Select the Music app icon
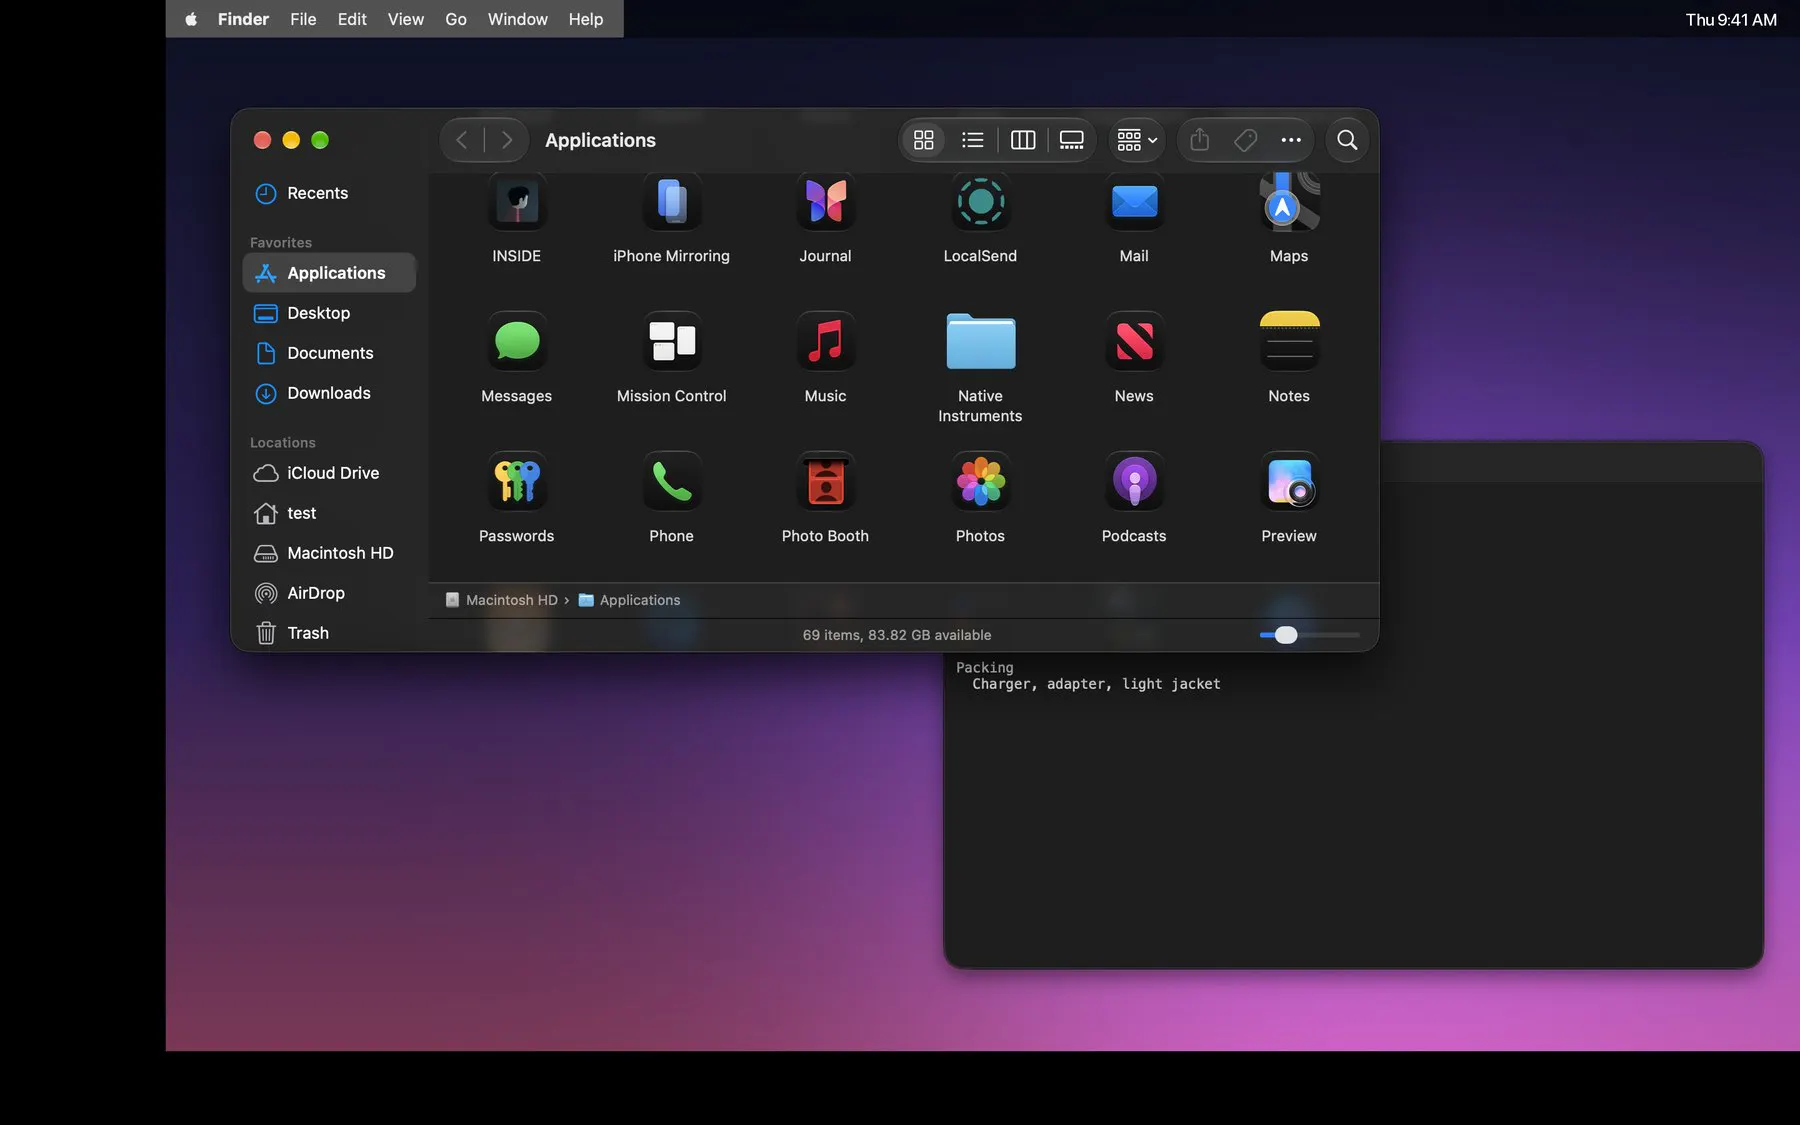The width and height of the screenshot is (1800, 1125). (825, 342)
